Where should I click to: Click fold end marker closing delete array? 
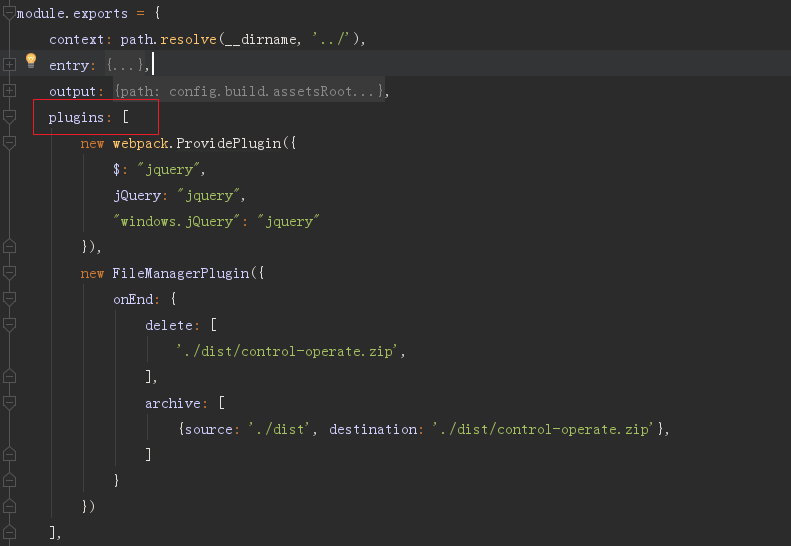tap(9, 376)
